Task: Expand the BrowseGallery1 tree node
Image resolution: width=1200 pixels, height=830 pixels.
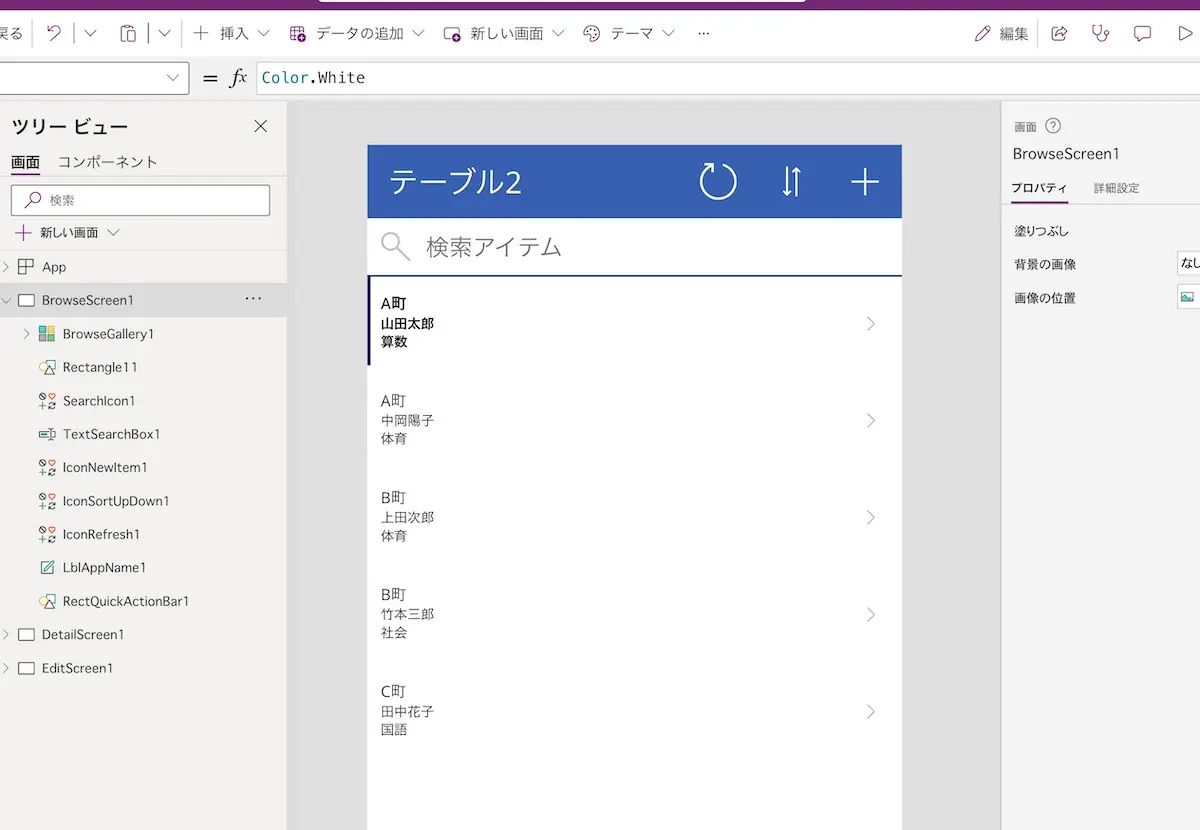Action: tap(26, 334)
